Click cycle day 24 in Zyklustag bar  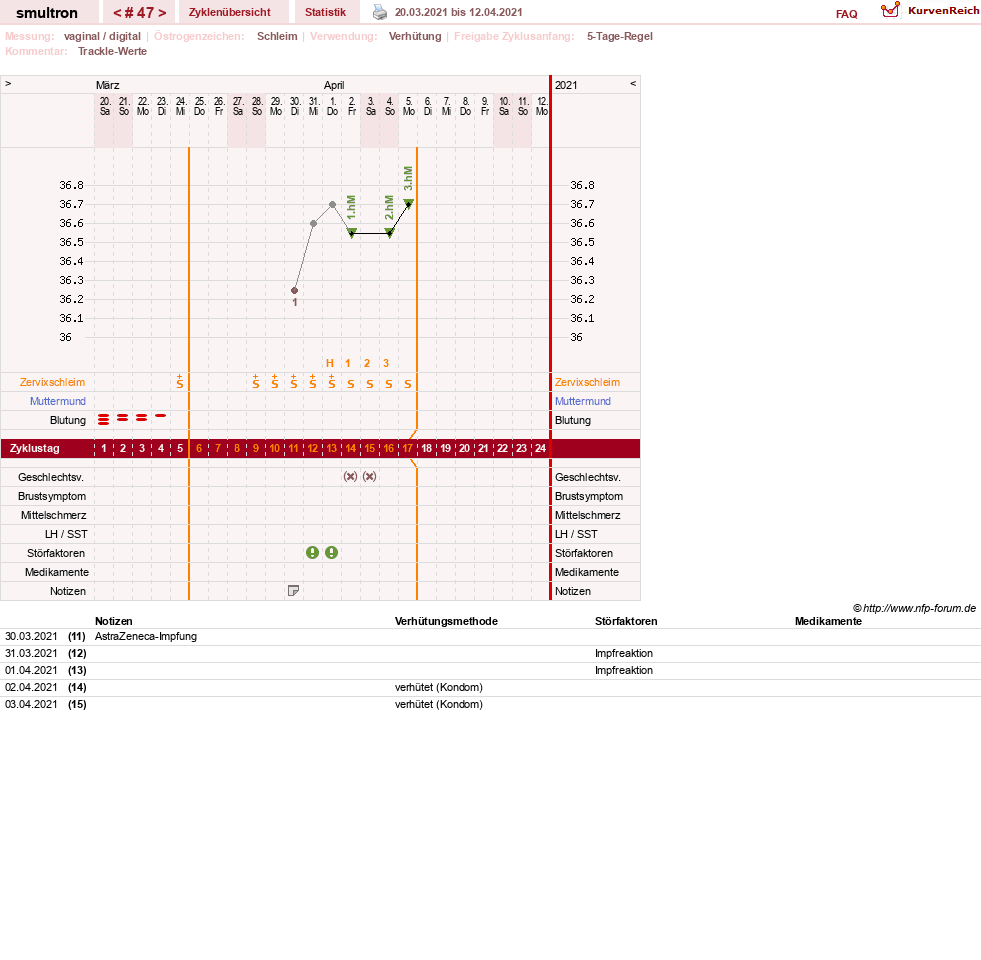541,448
